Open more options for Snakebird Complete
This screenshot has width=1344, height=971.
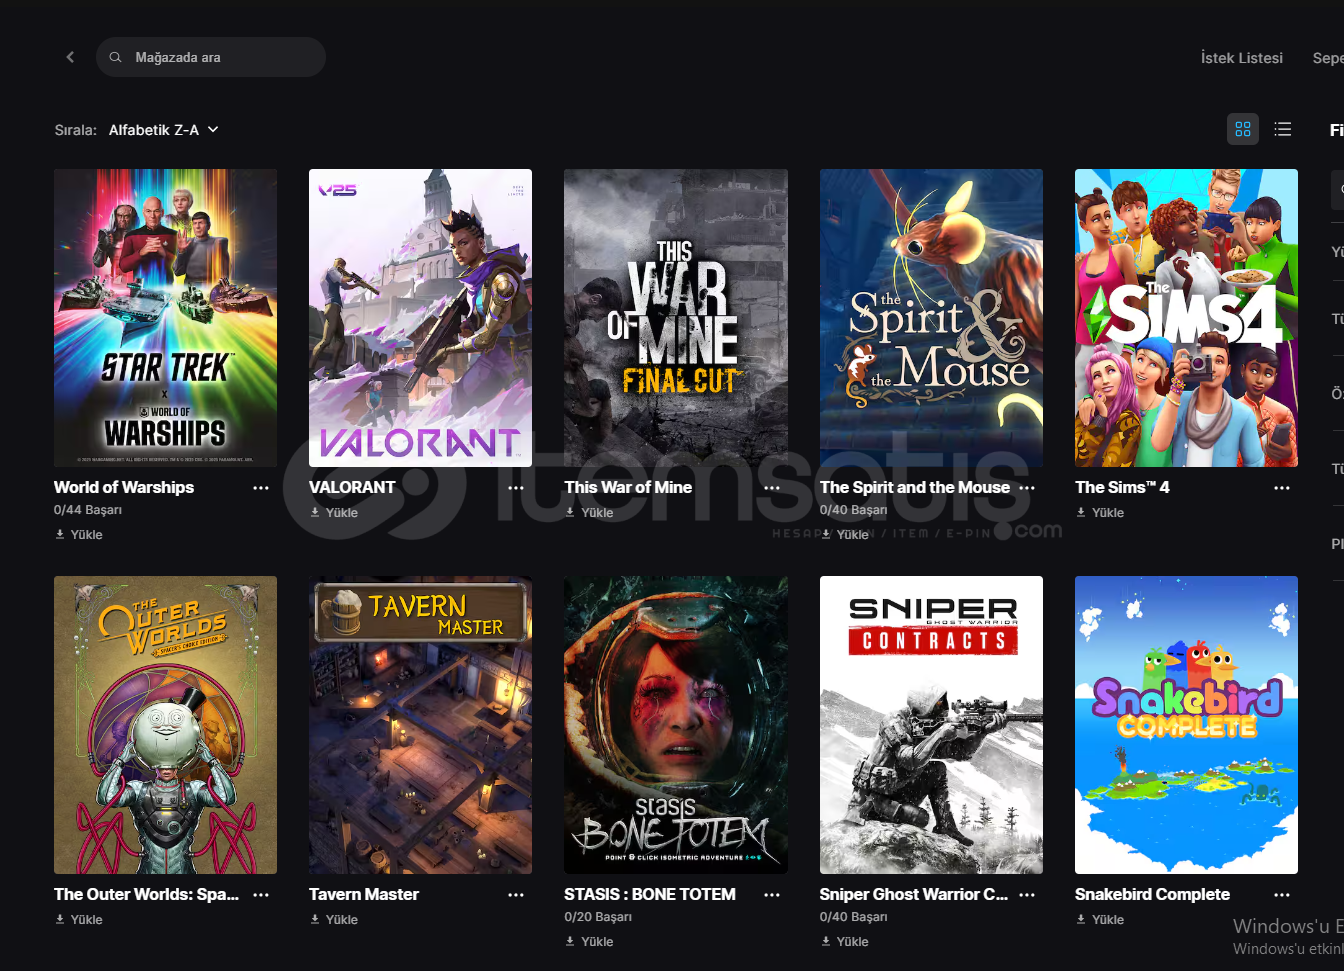pyautogui.click(x=1282, y=895)
